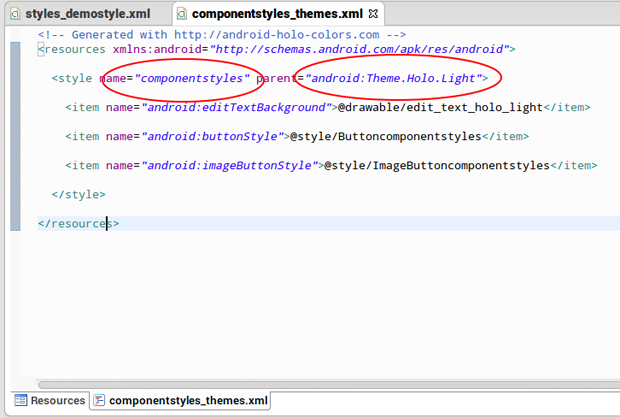This screenshot has width=620, height=418.
Task: Click the android-holo-colors.com URL in comment
Action: (276, 35)
